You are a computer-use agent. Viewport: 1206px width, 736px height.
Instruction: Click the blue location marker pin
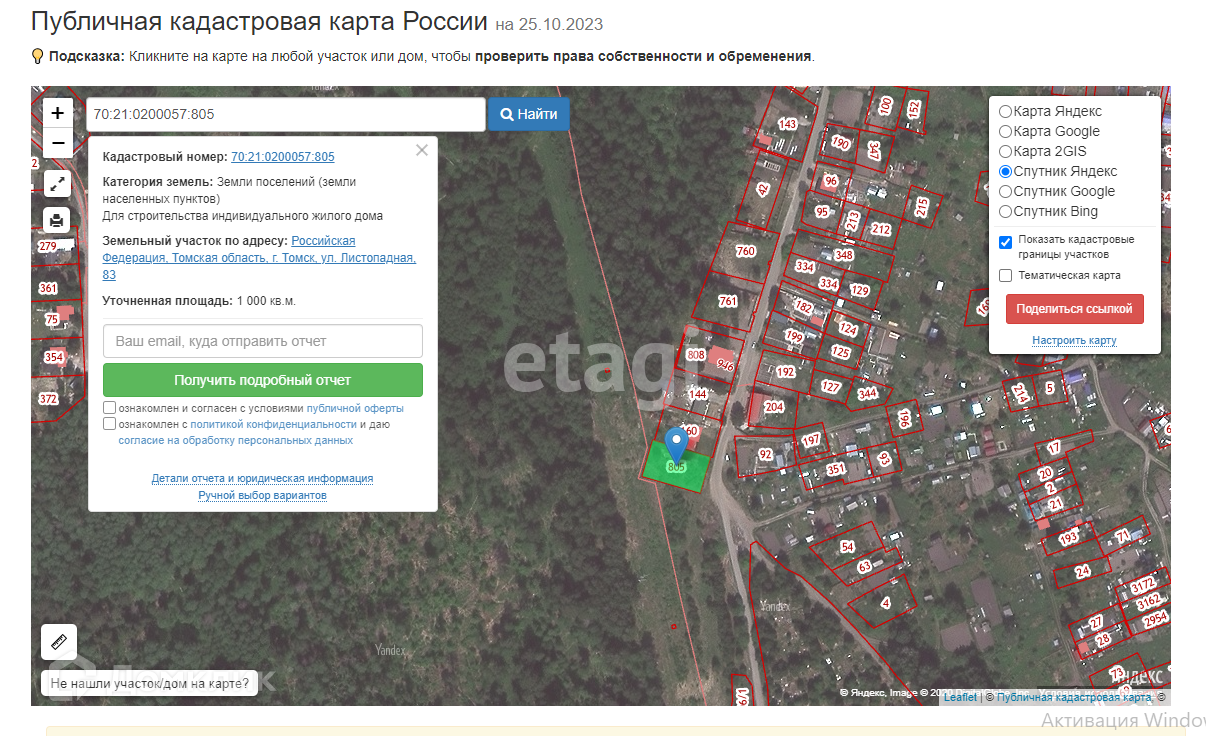[677, 445]
